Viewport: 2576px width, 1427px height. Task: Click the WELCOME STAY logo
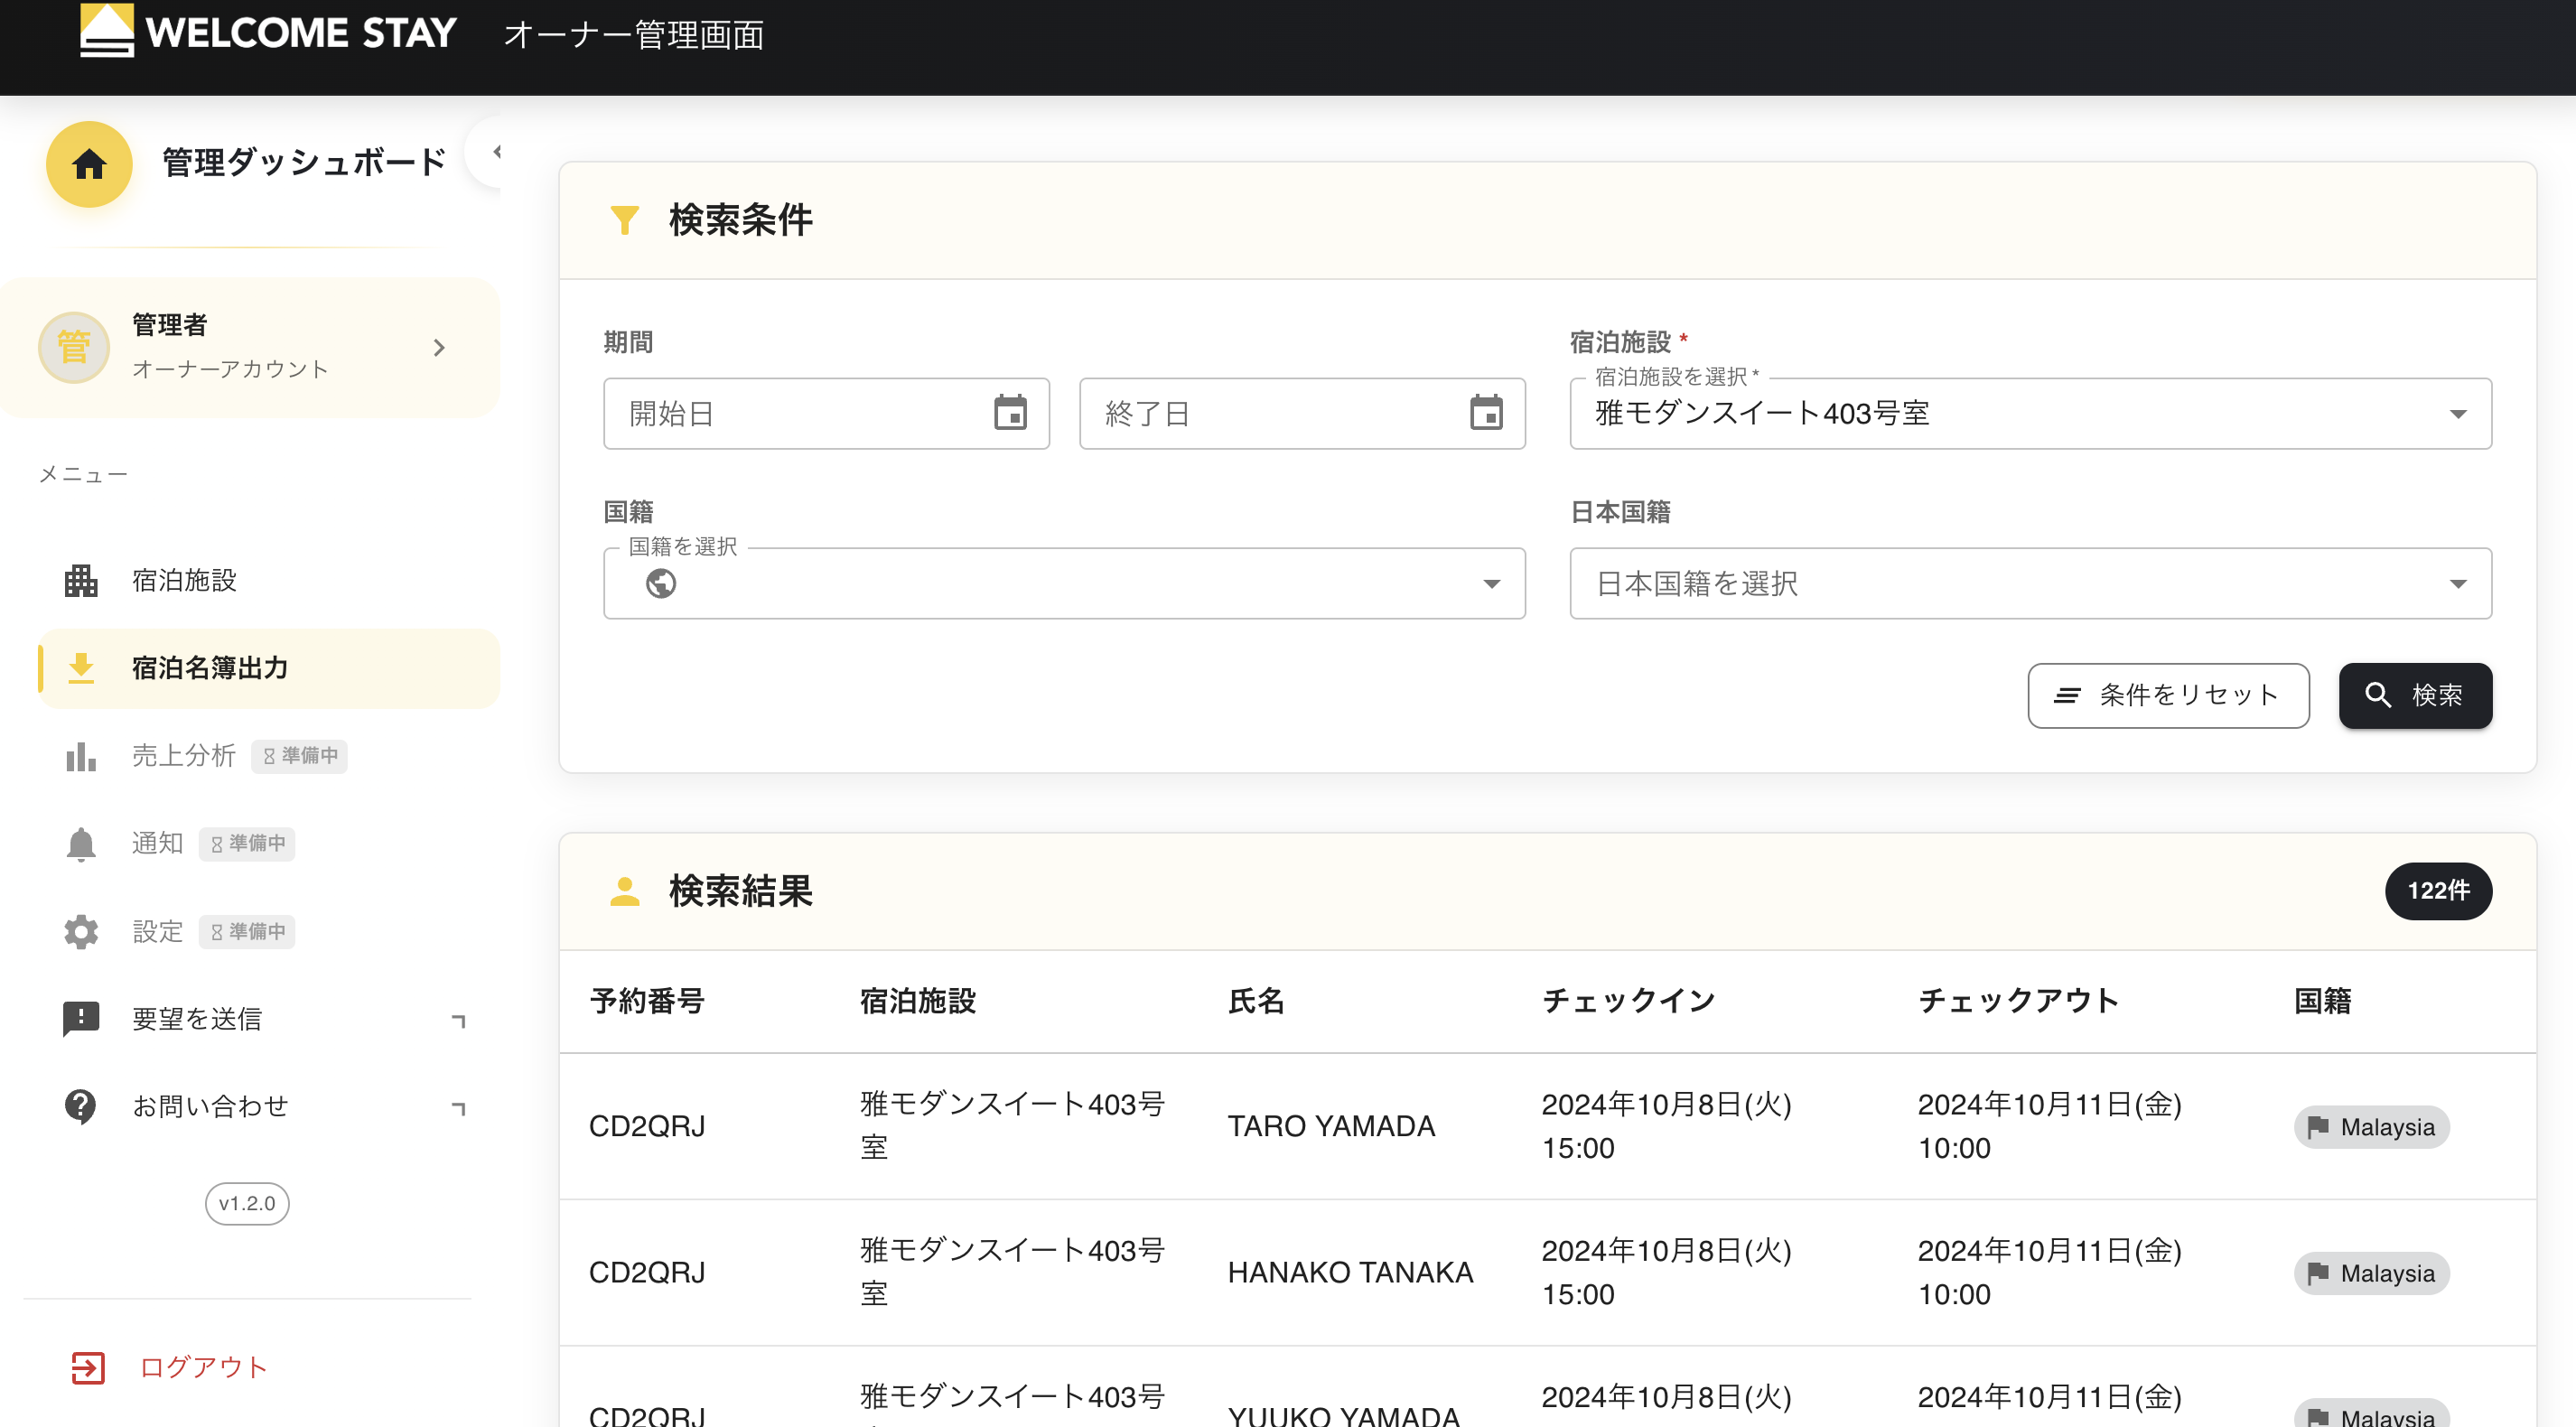269,32
